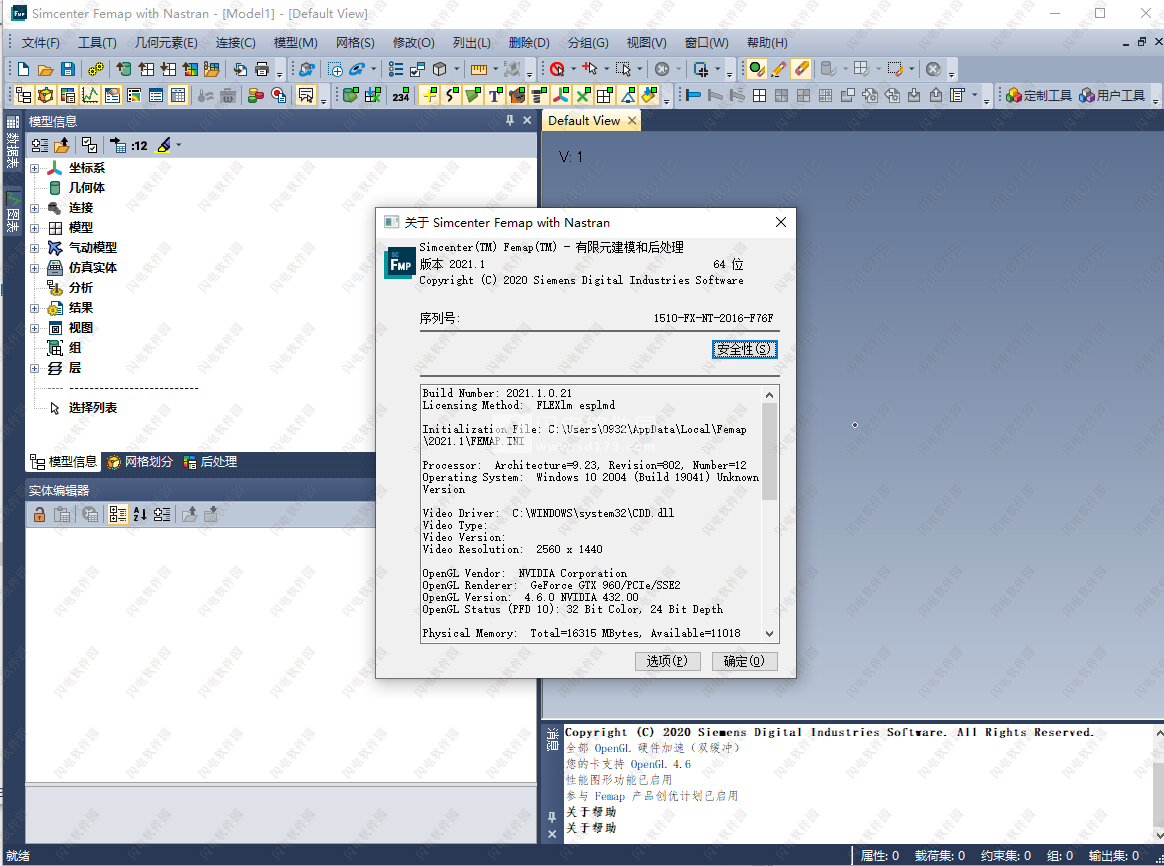This screenshot has width=1164, height=866.
Task: Toggle the Data Table pane icon
Action: [178, 95]
